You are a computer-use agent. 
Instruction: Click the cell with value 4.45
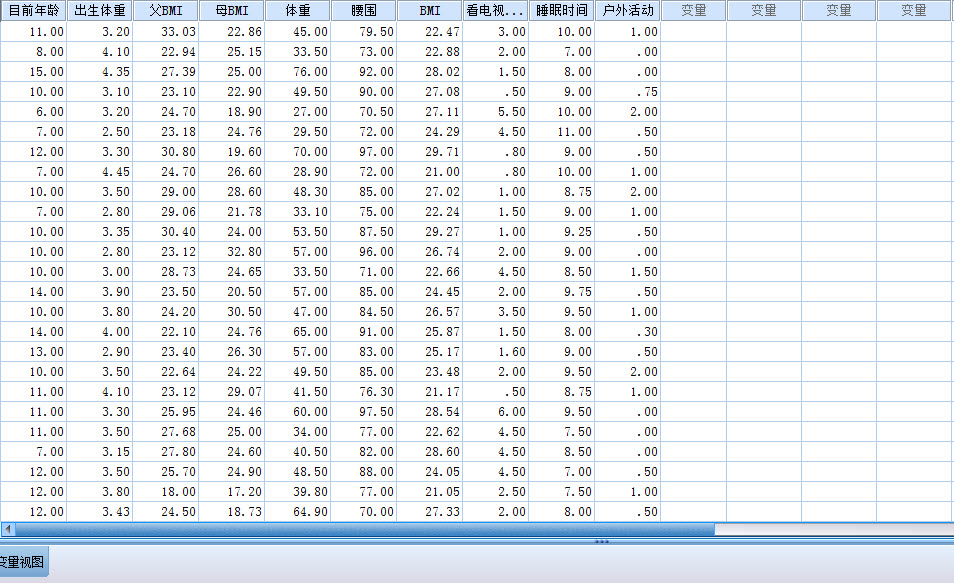(100, 172)
